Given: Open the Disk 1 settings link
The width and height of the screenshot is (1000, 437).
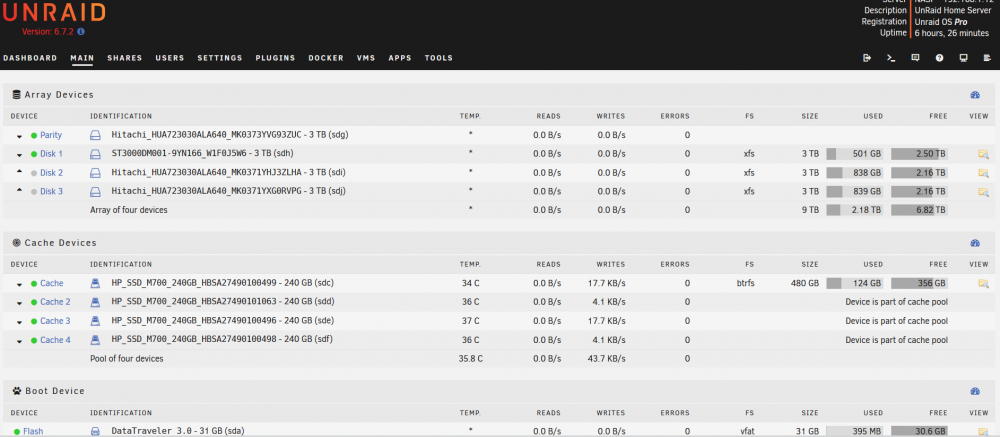Looking at the screenshot, I should tap(52, 154).
